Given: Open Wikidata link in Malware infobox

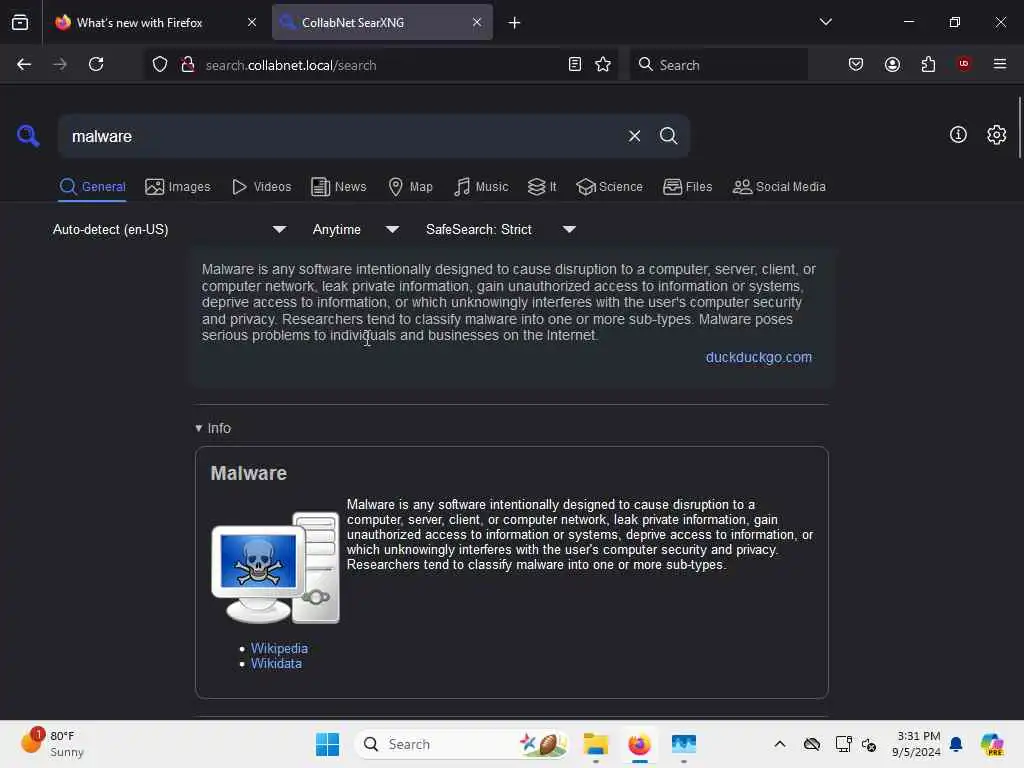Looking at the screenshot, I should click(x=276, y=664).
